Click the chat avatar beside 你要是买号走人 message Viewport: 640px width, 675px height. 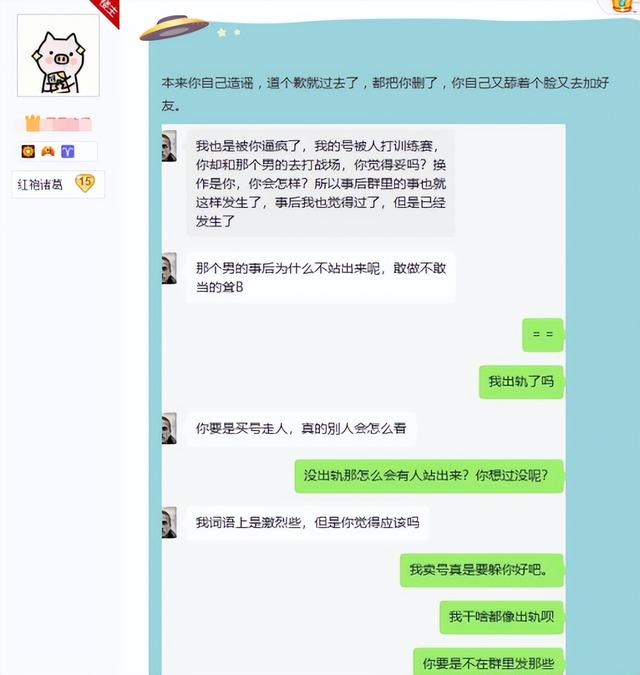169,428
